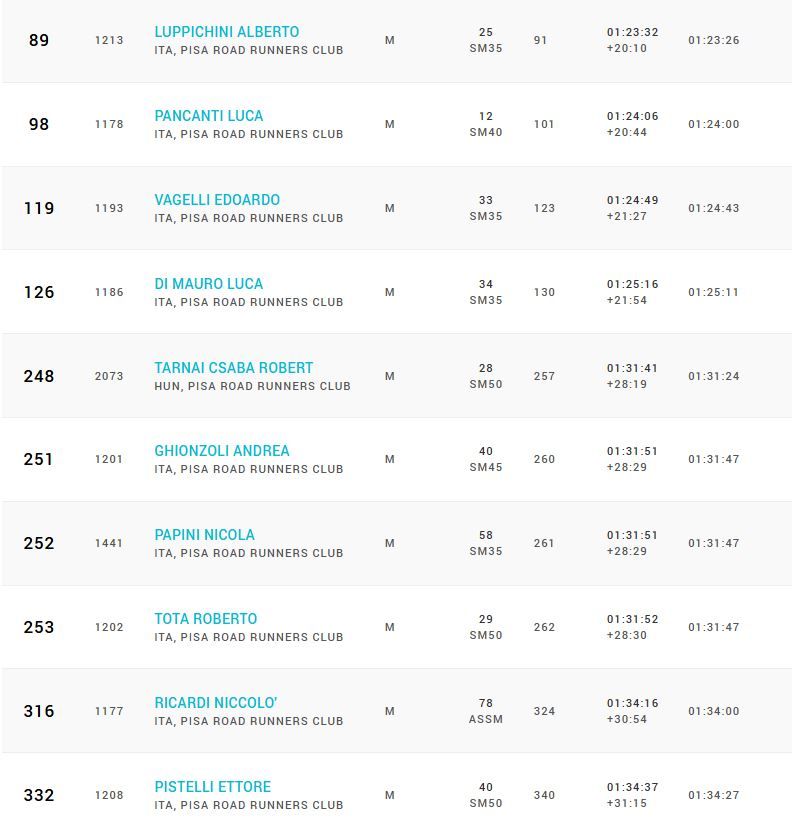Click the Ghionzoli Andrea name link
Viewport: 792px width, 826px height.
tap(221, 451)
